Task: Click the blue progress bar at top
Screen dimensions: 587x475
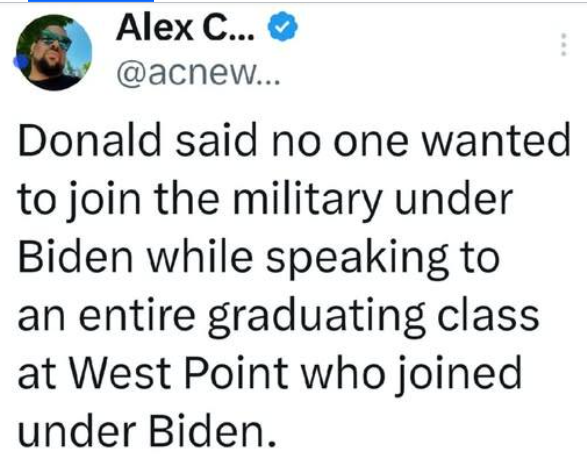Action: 91,1
